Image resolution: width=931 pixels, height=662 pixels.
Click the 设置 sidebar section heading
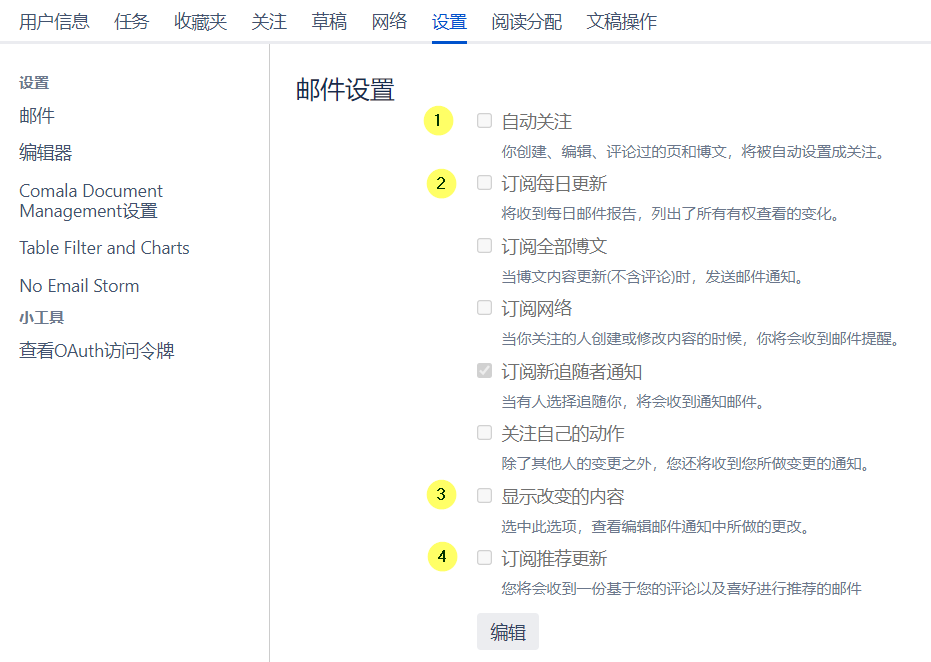34,83
